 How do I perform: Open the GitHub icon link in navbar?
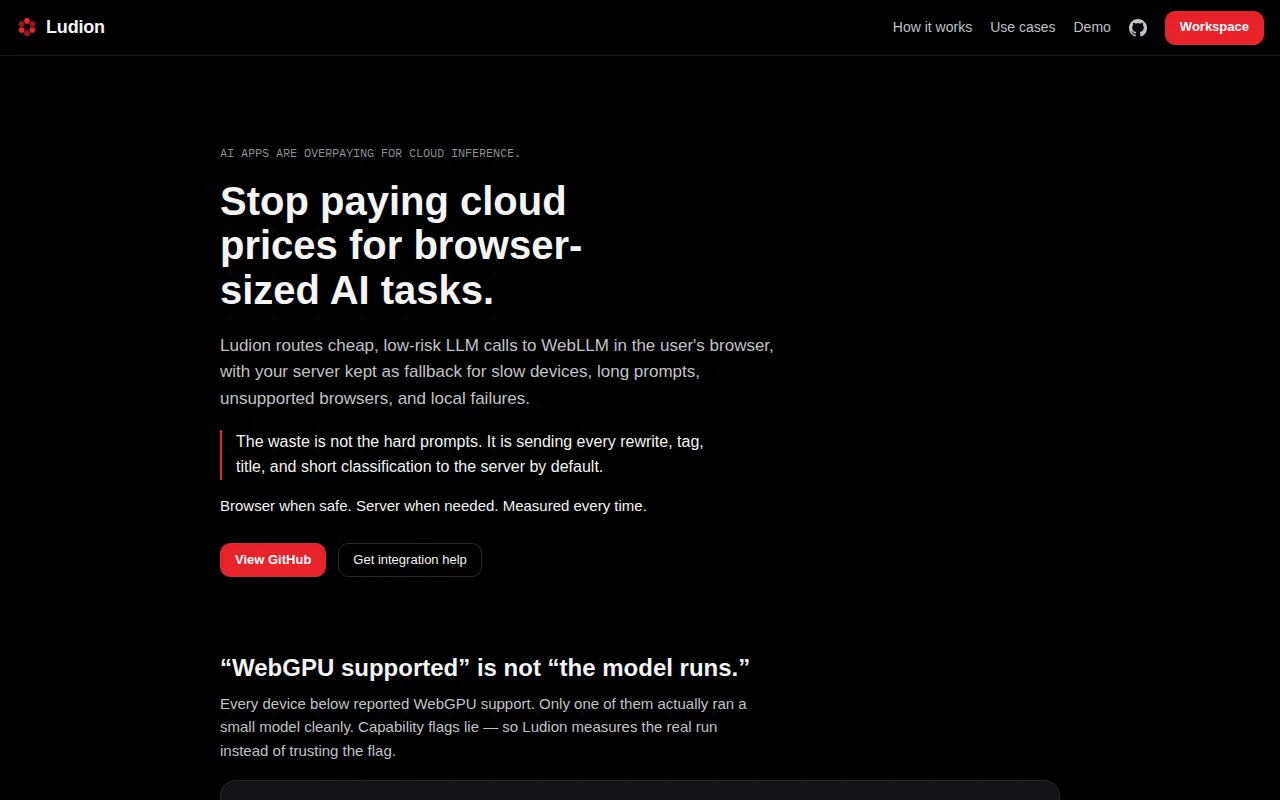click(x=1138, y=28)
